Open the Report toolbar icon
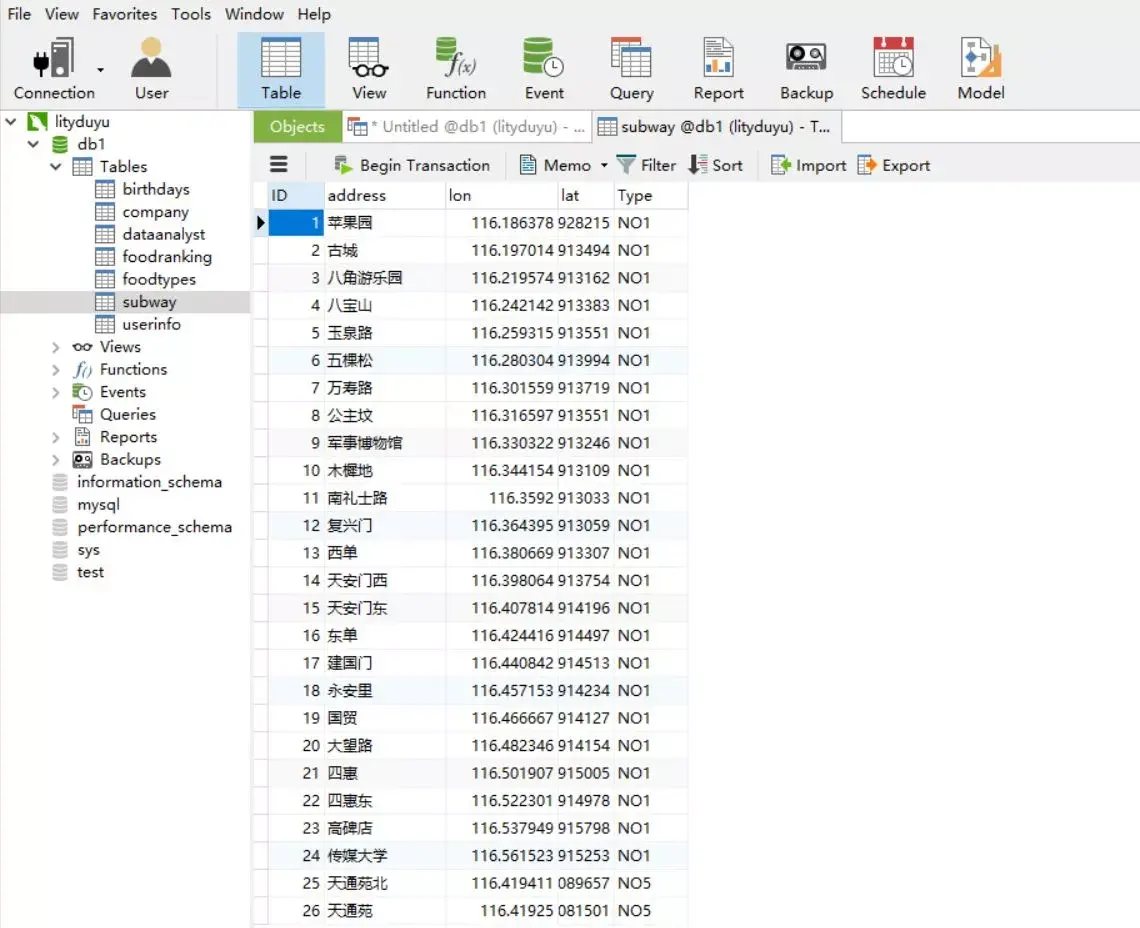 pos(718,70)
